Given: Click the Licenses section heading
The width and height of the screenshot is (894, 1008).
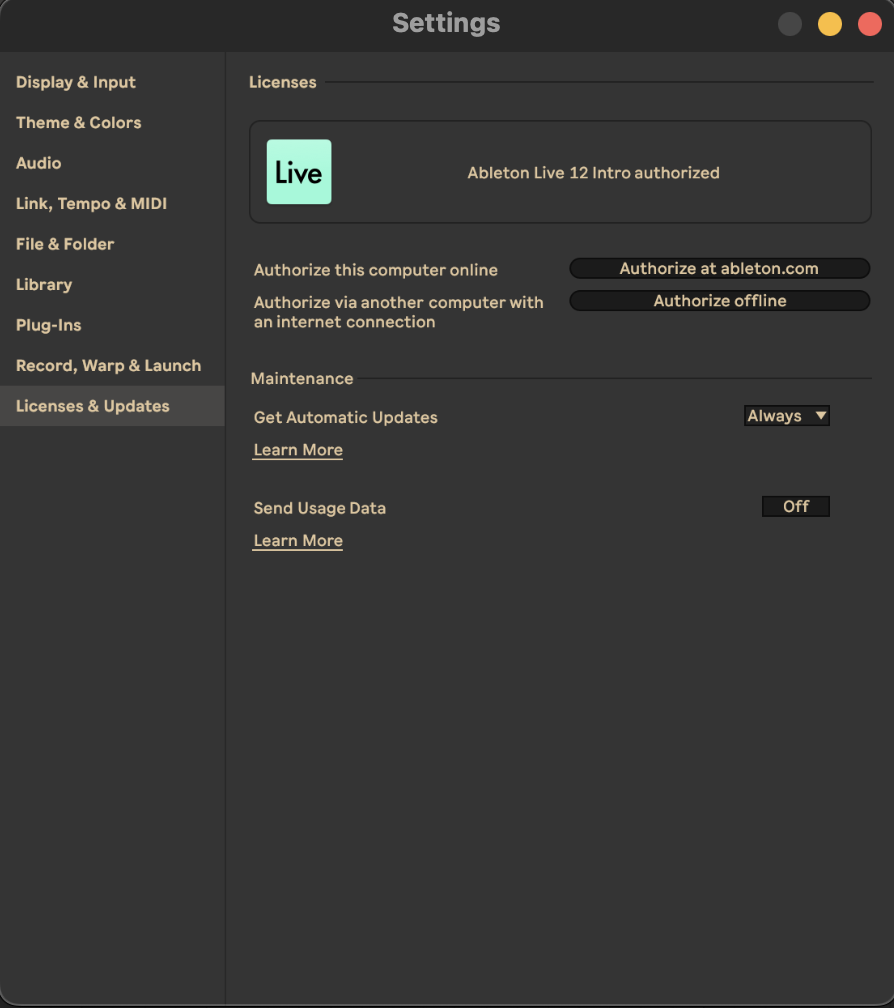Looking at the screenshot, I should coord(283,82).
